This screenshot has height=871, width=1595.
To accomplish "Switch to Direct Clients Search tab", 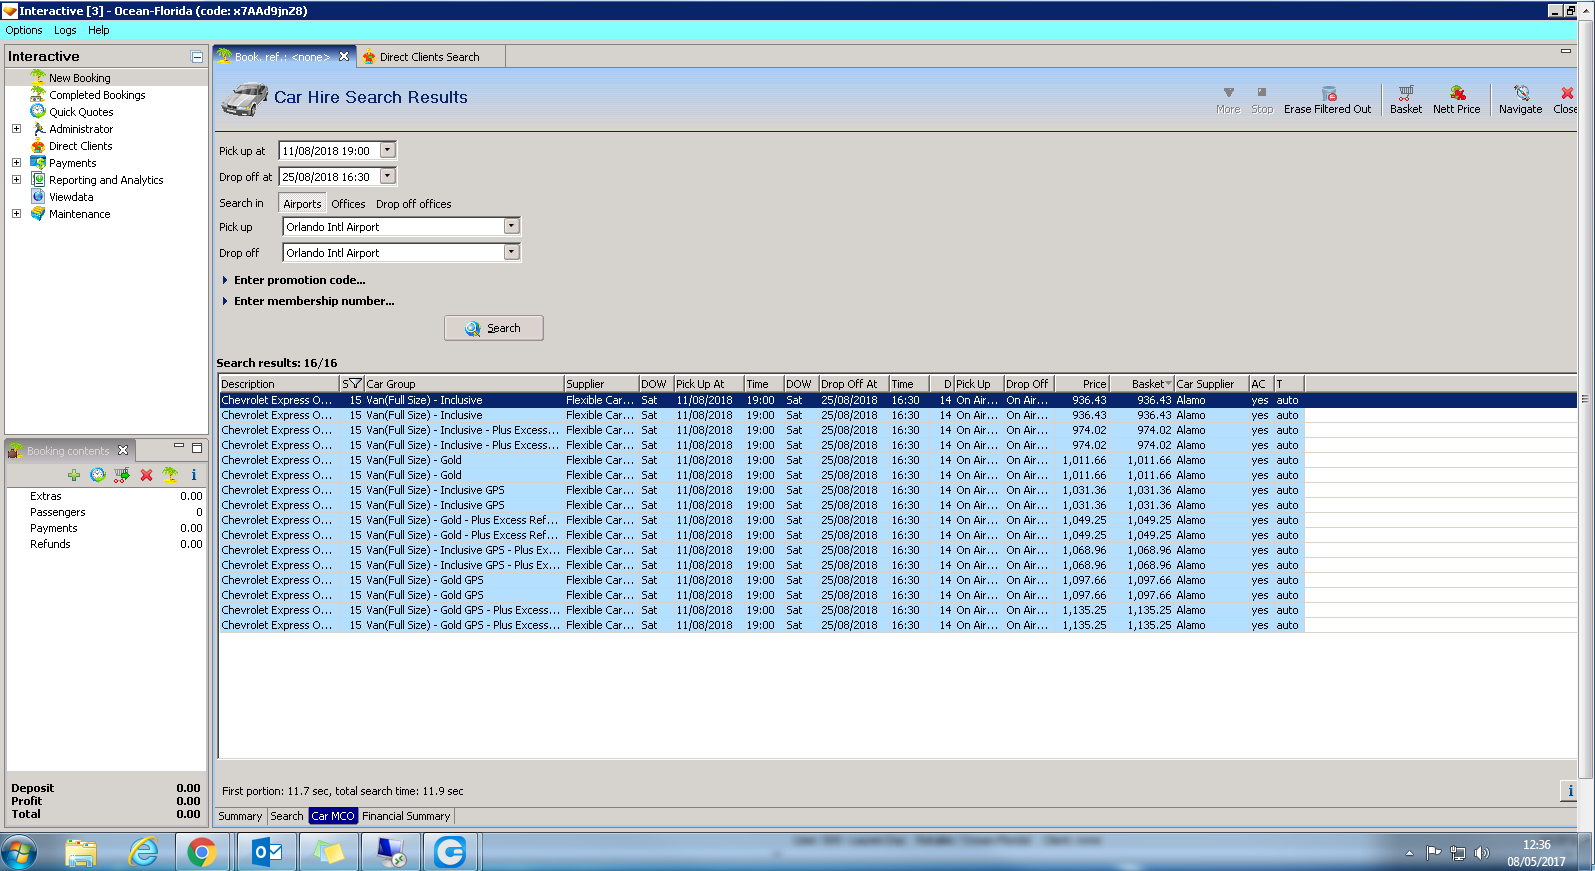I will (430, 57).
